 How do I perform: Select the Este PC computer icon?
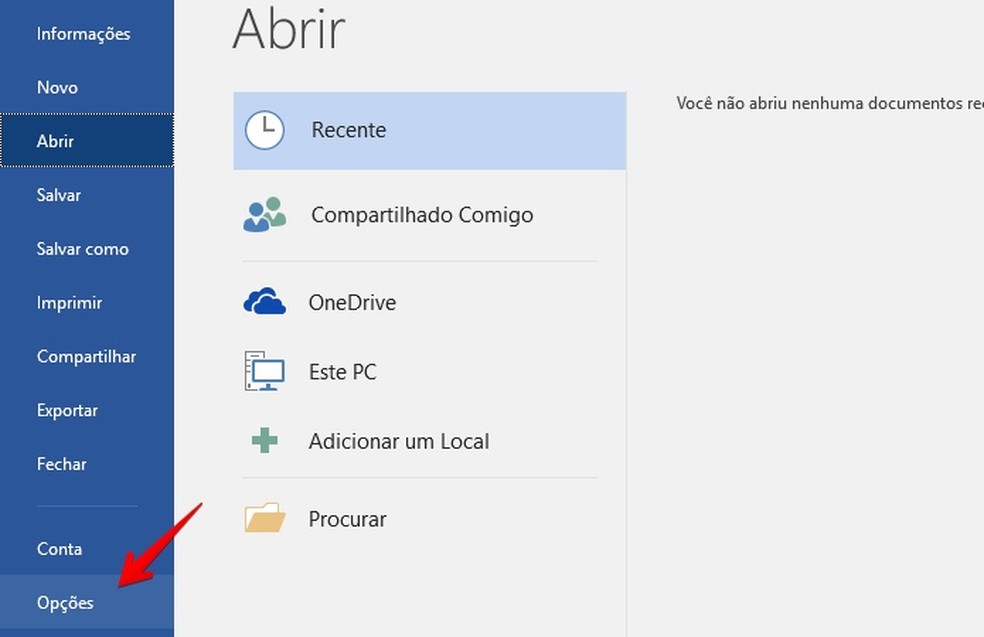tap(263, 371)
